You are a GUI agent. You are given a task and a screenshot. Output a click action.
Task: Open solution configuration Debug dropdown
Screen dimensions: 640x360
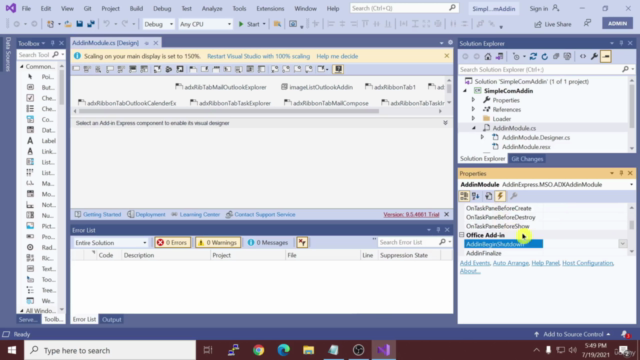[158, 24]
